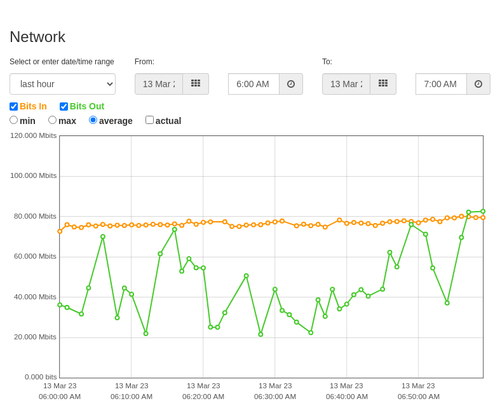Image resolution: width=500 pixels, height=403 pixels.
Task: Click the From time field 6:00 AM
Action: [254, 84]
